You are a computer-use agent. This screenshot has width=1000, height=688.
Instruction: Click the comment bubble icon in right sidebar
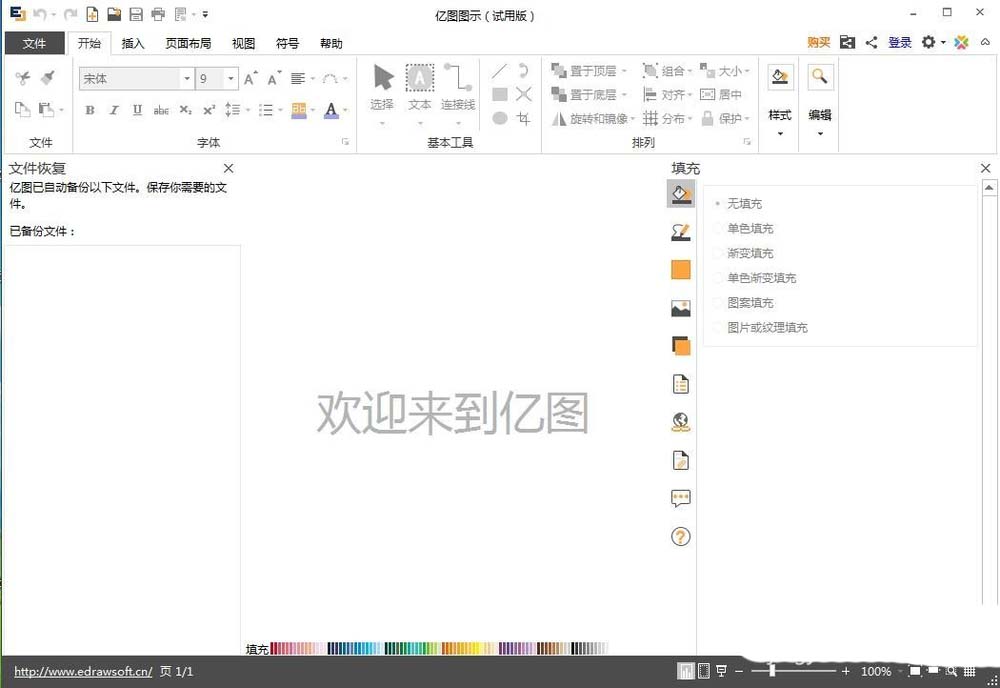[681, 498]
